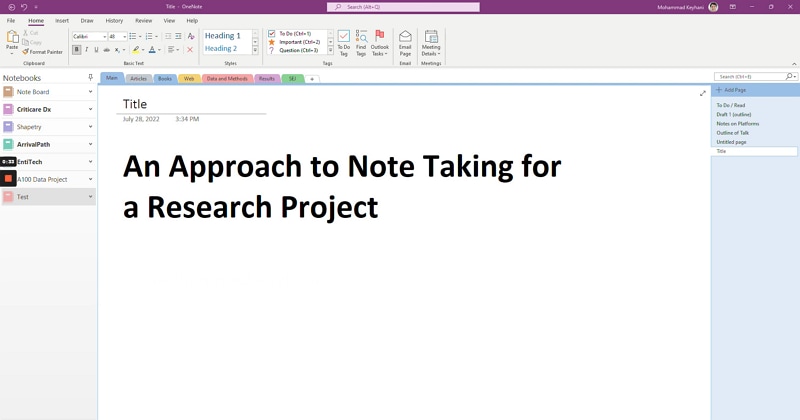Click the Cut scissors command

31,33
